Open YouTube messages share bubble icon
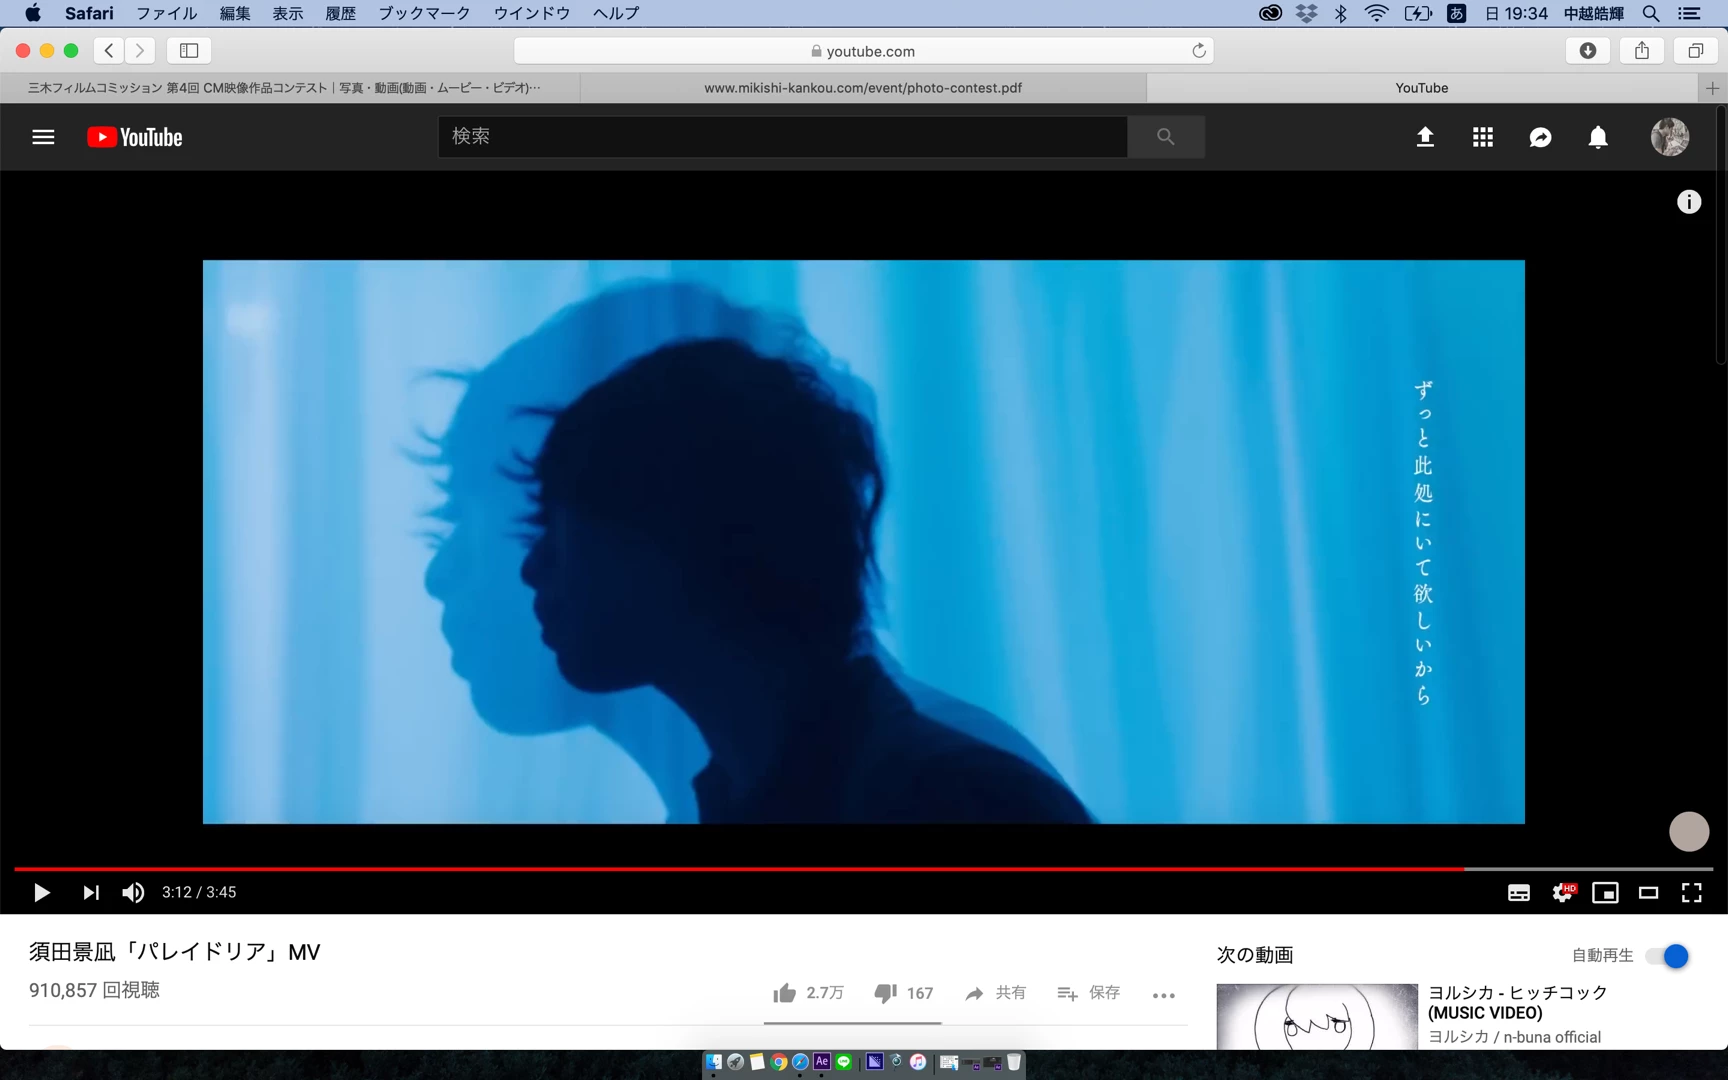 1540,137
